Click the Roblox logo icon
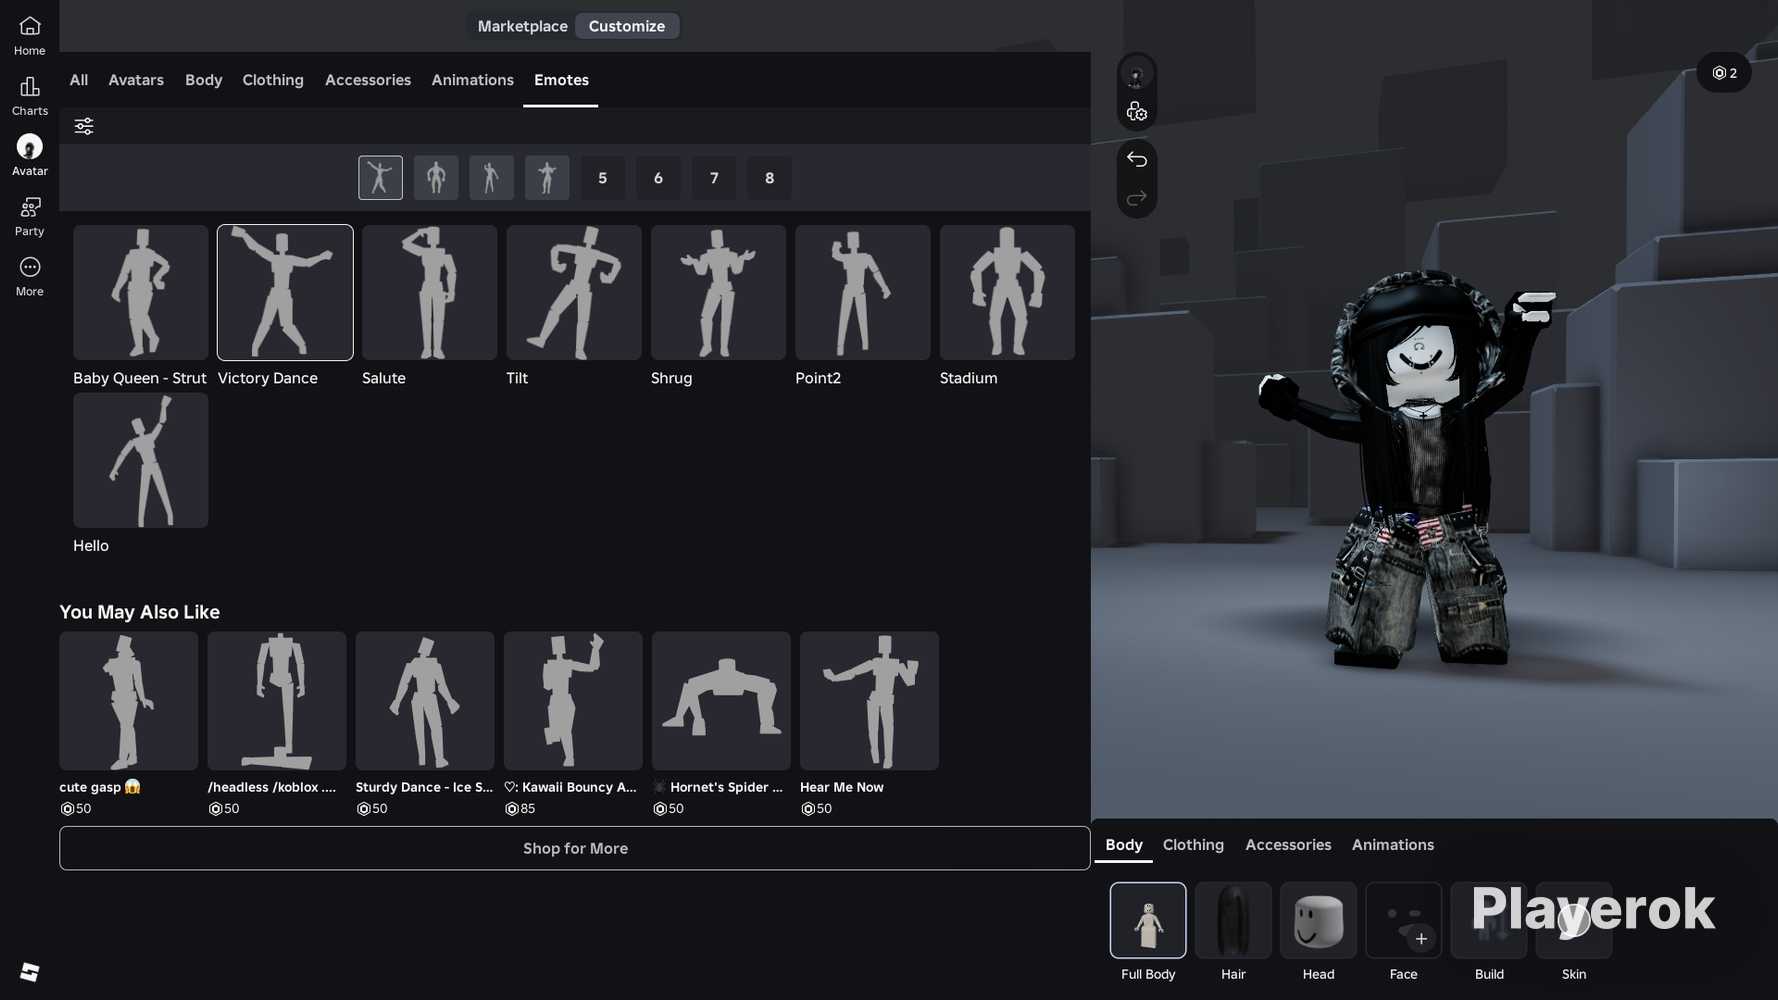 29,972
